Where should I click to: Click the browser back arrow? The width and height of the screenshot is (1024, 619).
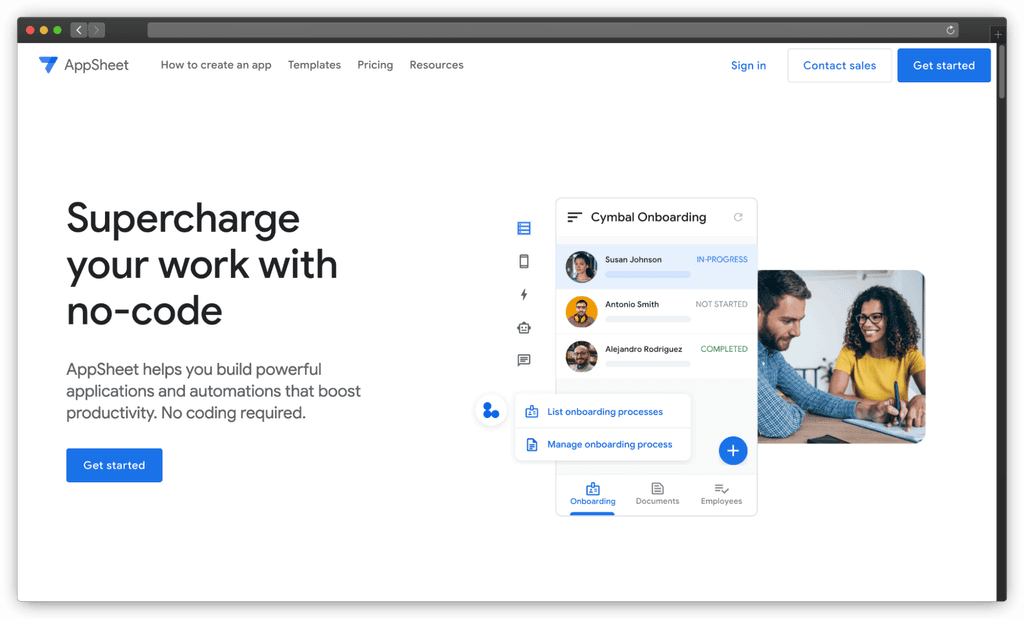[79, 30]
